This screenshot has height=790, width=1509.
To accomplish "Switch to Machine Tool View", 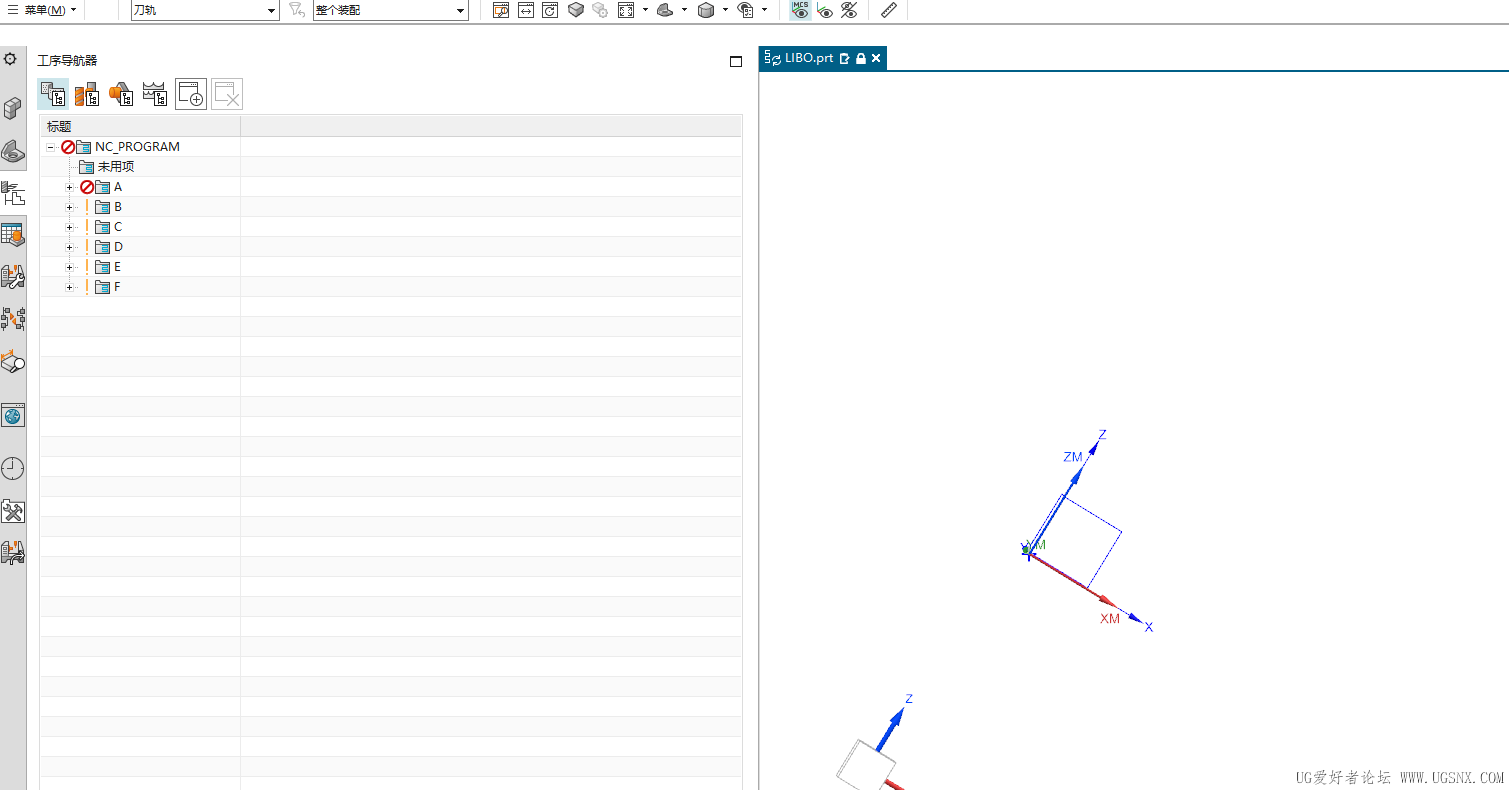I will click(87, 94).
